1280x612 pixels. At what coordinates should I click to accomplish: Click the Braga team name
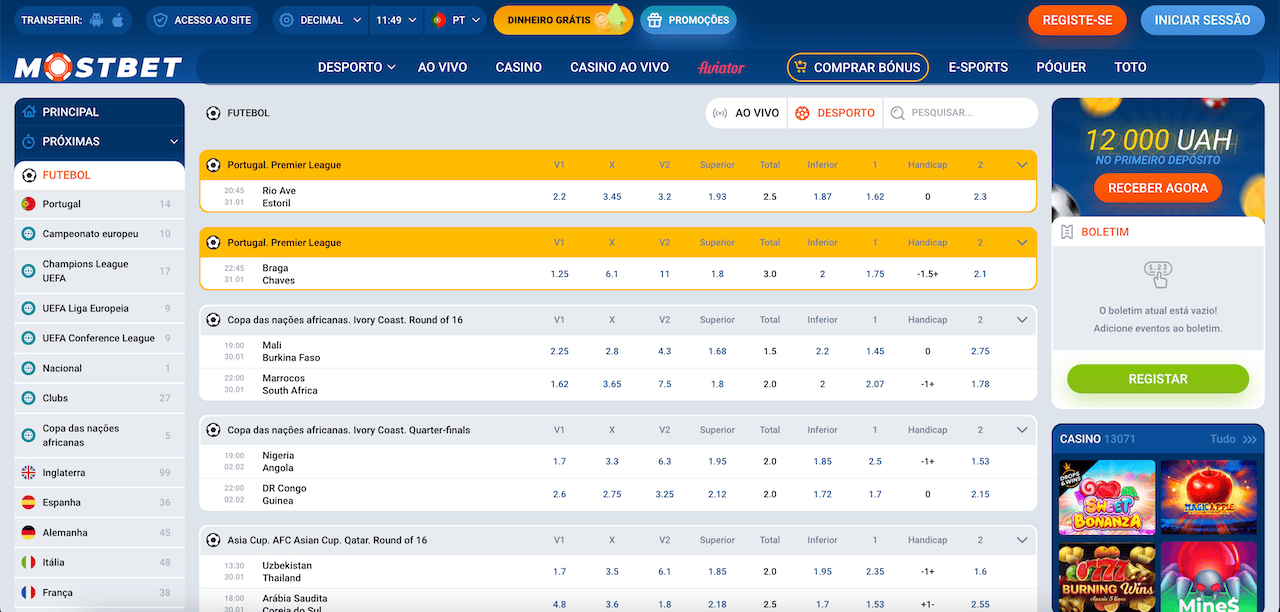tap(275, 268)
